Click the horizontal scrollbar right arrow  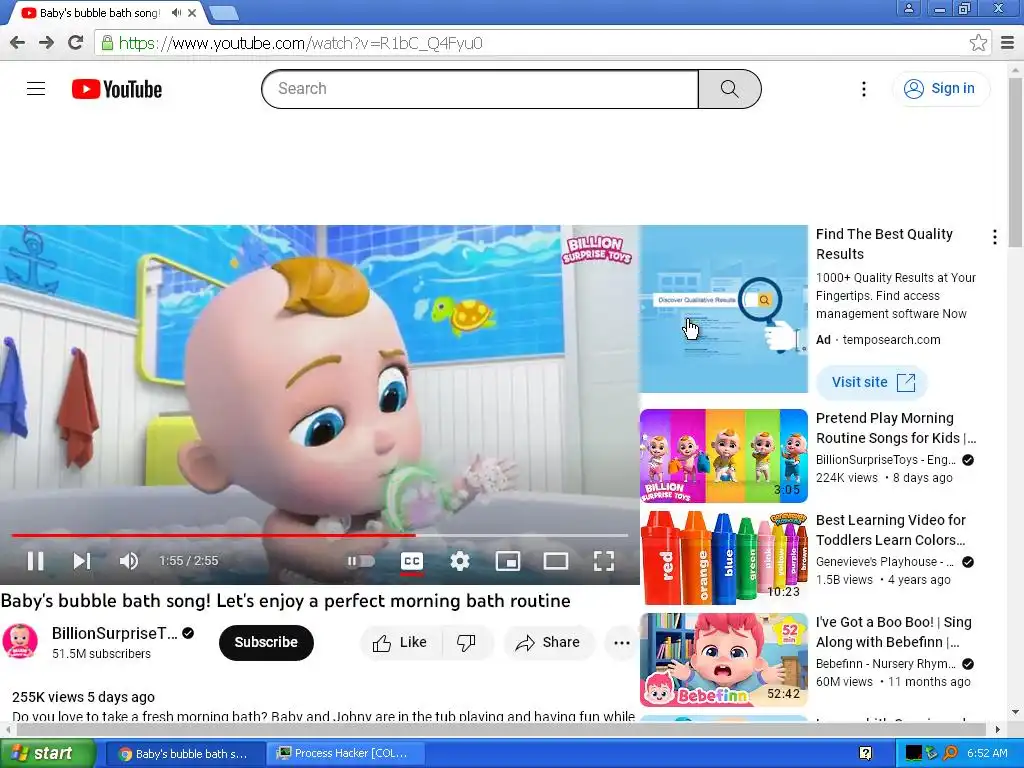point(997,729)
